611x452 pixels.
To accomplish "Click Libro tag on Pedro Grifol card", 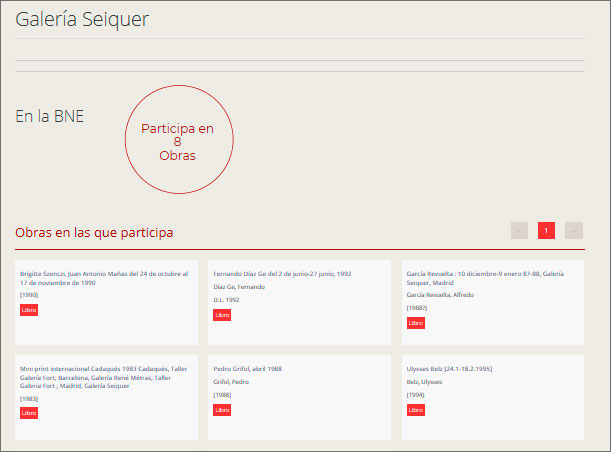I will coord(222,410).
